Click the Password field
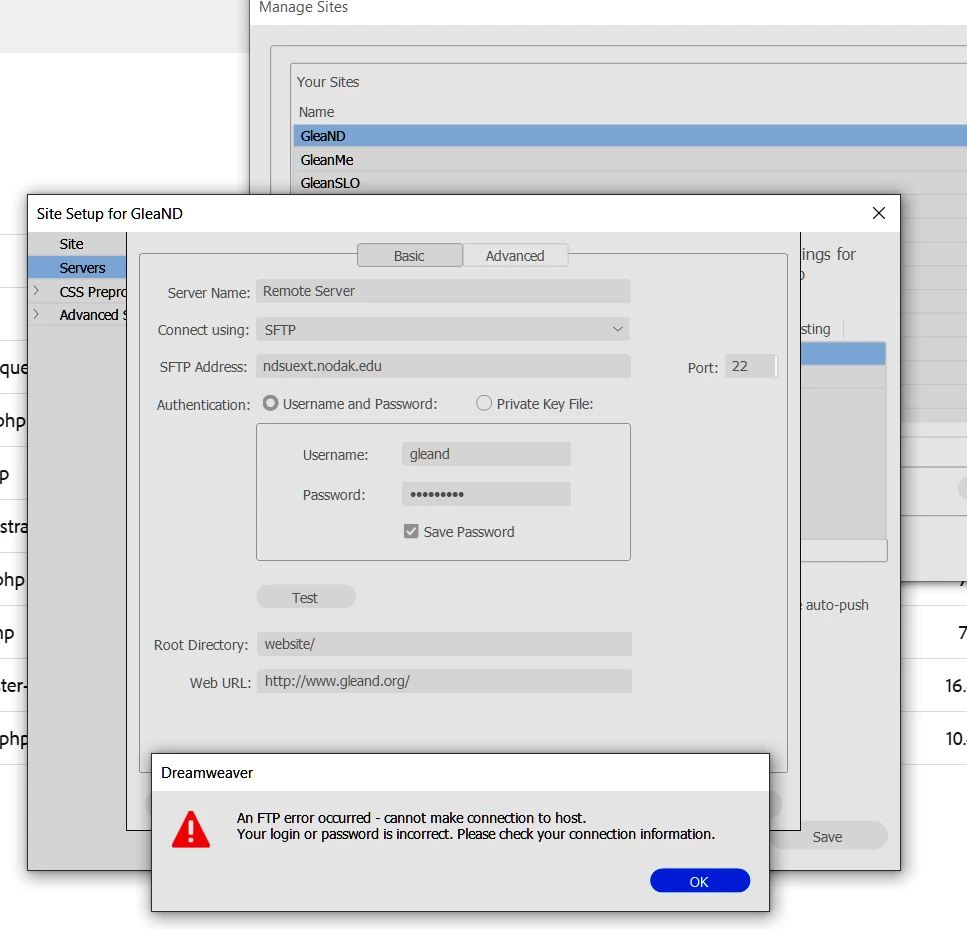 point(486,494)
